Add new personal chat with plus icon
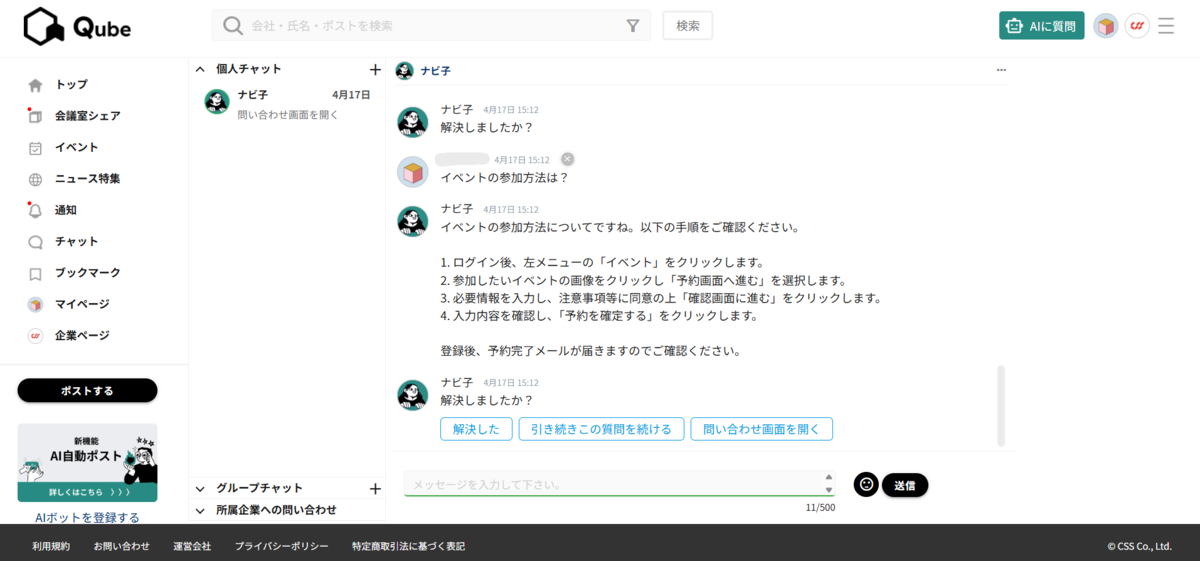 click(375, 70)
